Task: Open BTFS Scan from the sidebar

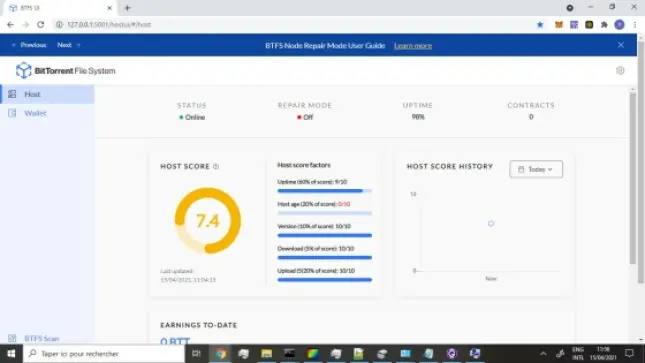Action: click(x=42, y=338)
